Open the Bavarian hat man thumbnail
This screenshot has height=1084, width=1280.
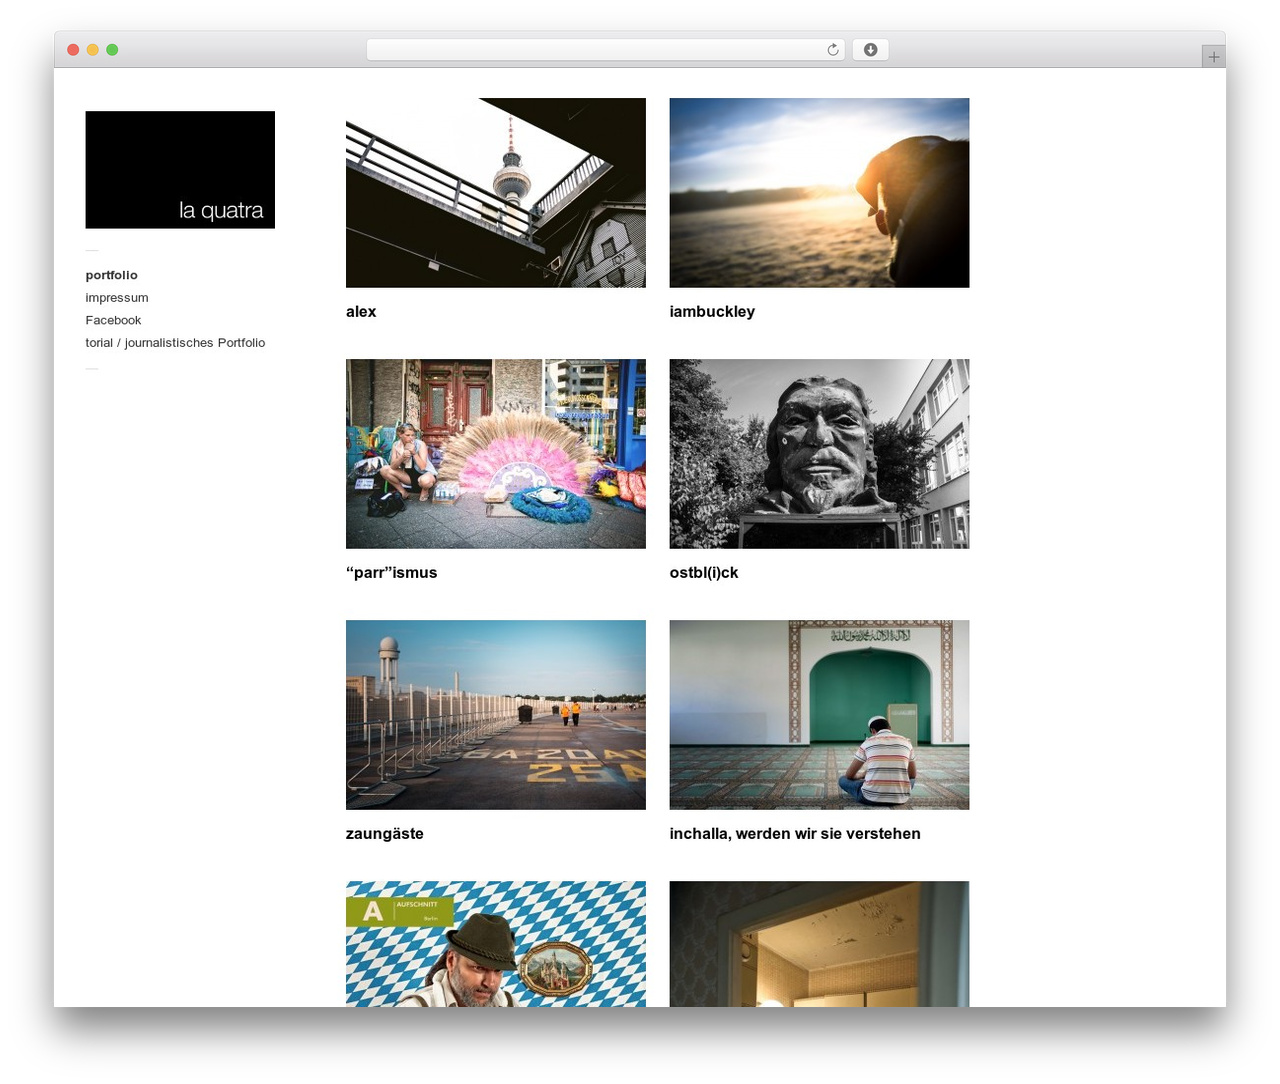click(x=496, y=944)
